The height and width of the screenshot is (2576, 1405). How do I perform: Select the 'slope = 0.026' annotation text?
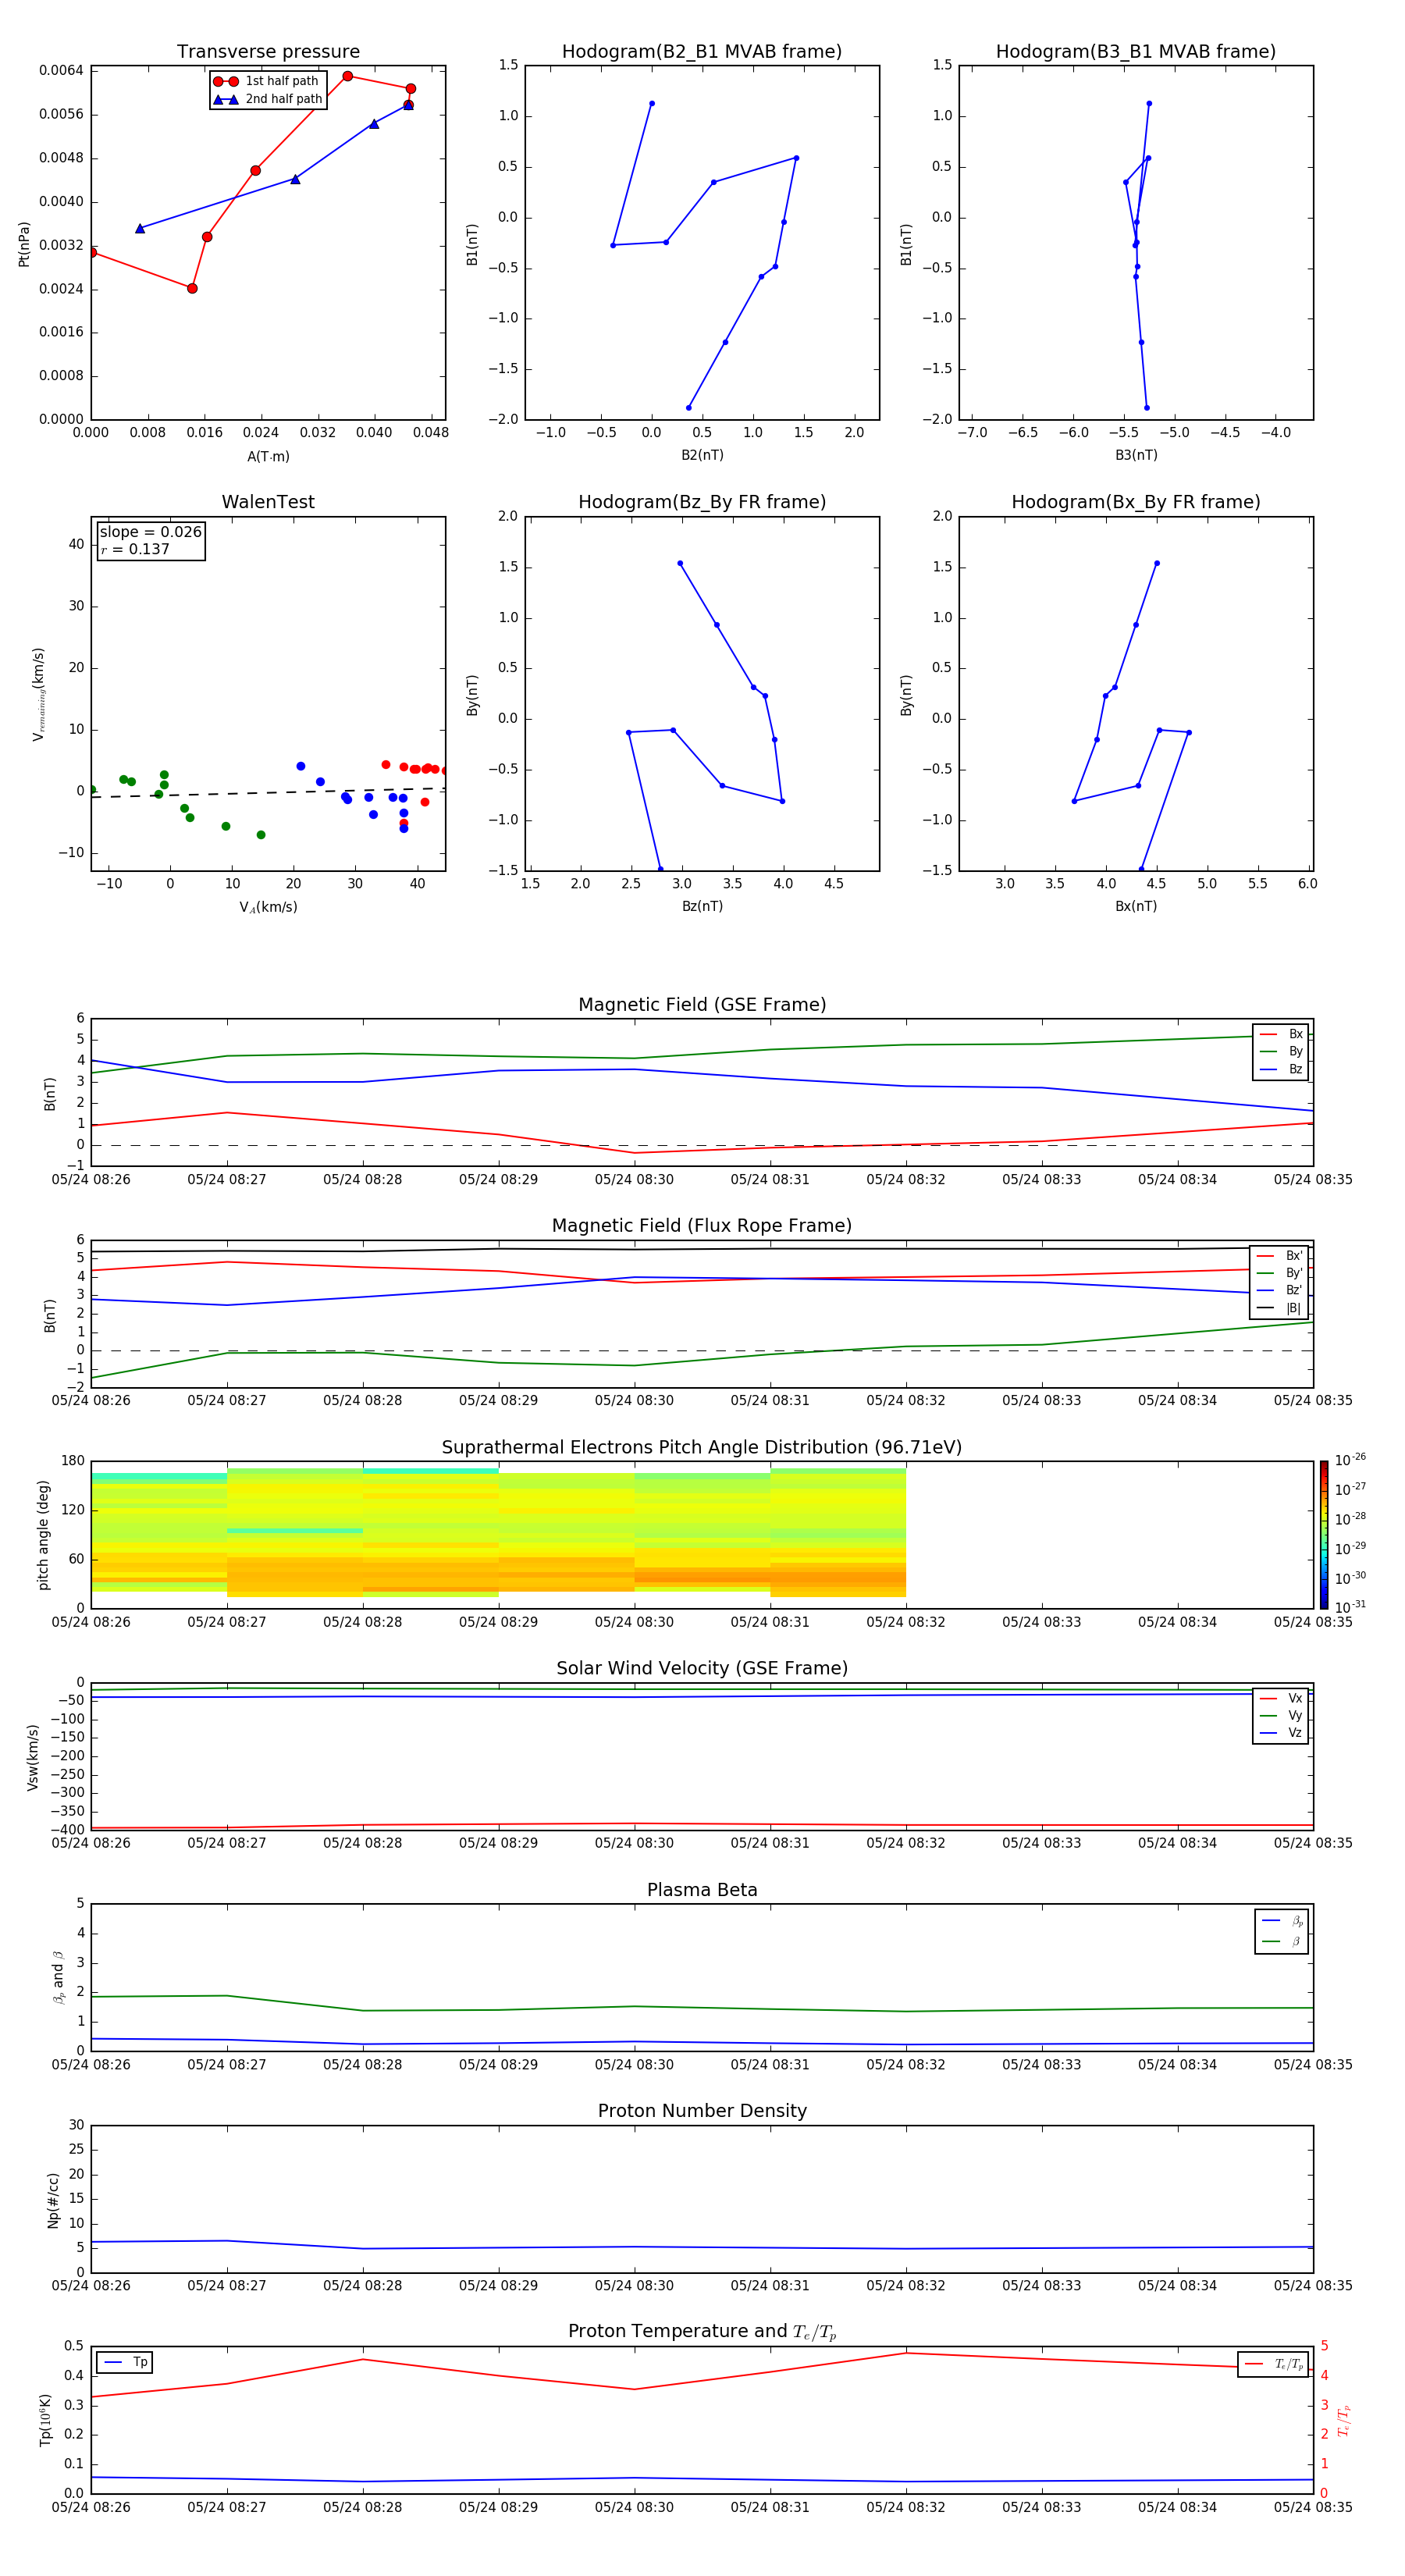(150, 532)
